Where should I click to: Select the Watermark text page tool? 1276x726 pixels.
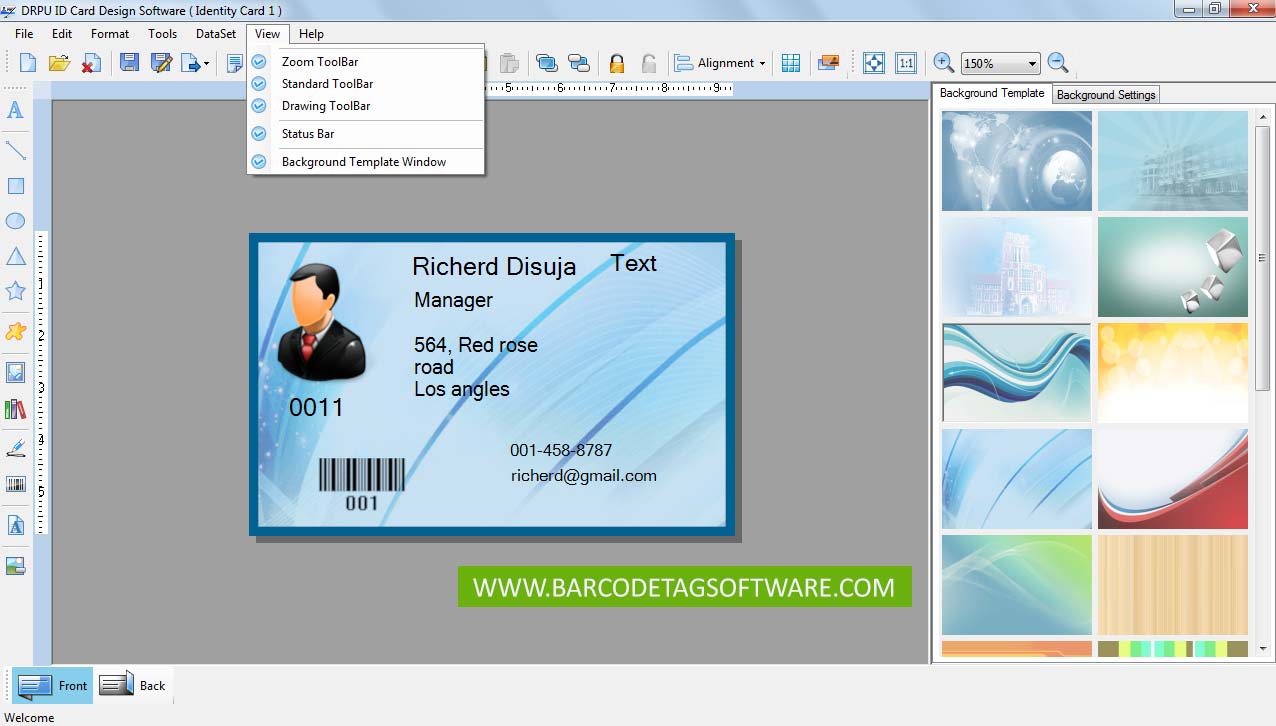[x=15, y=524]
